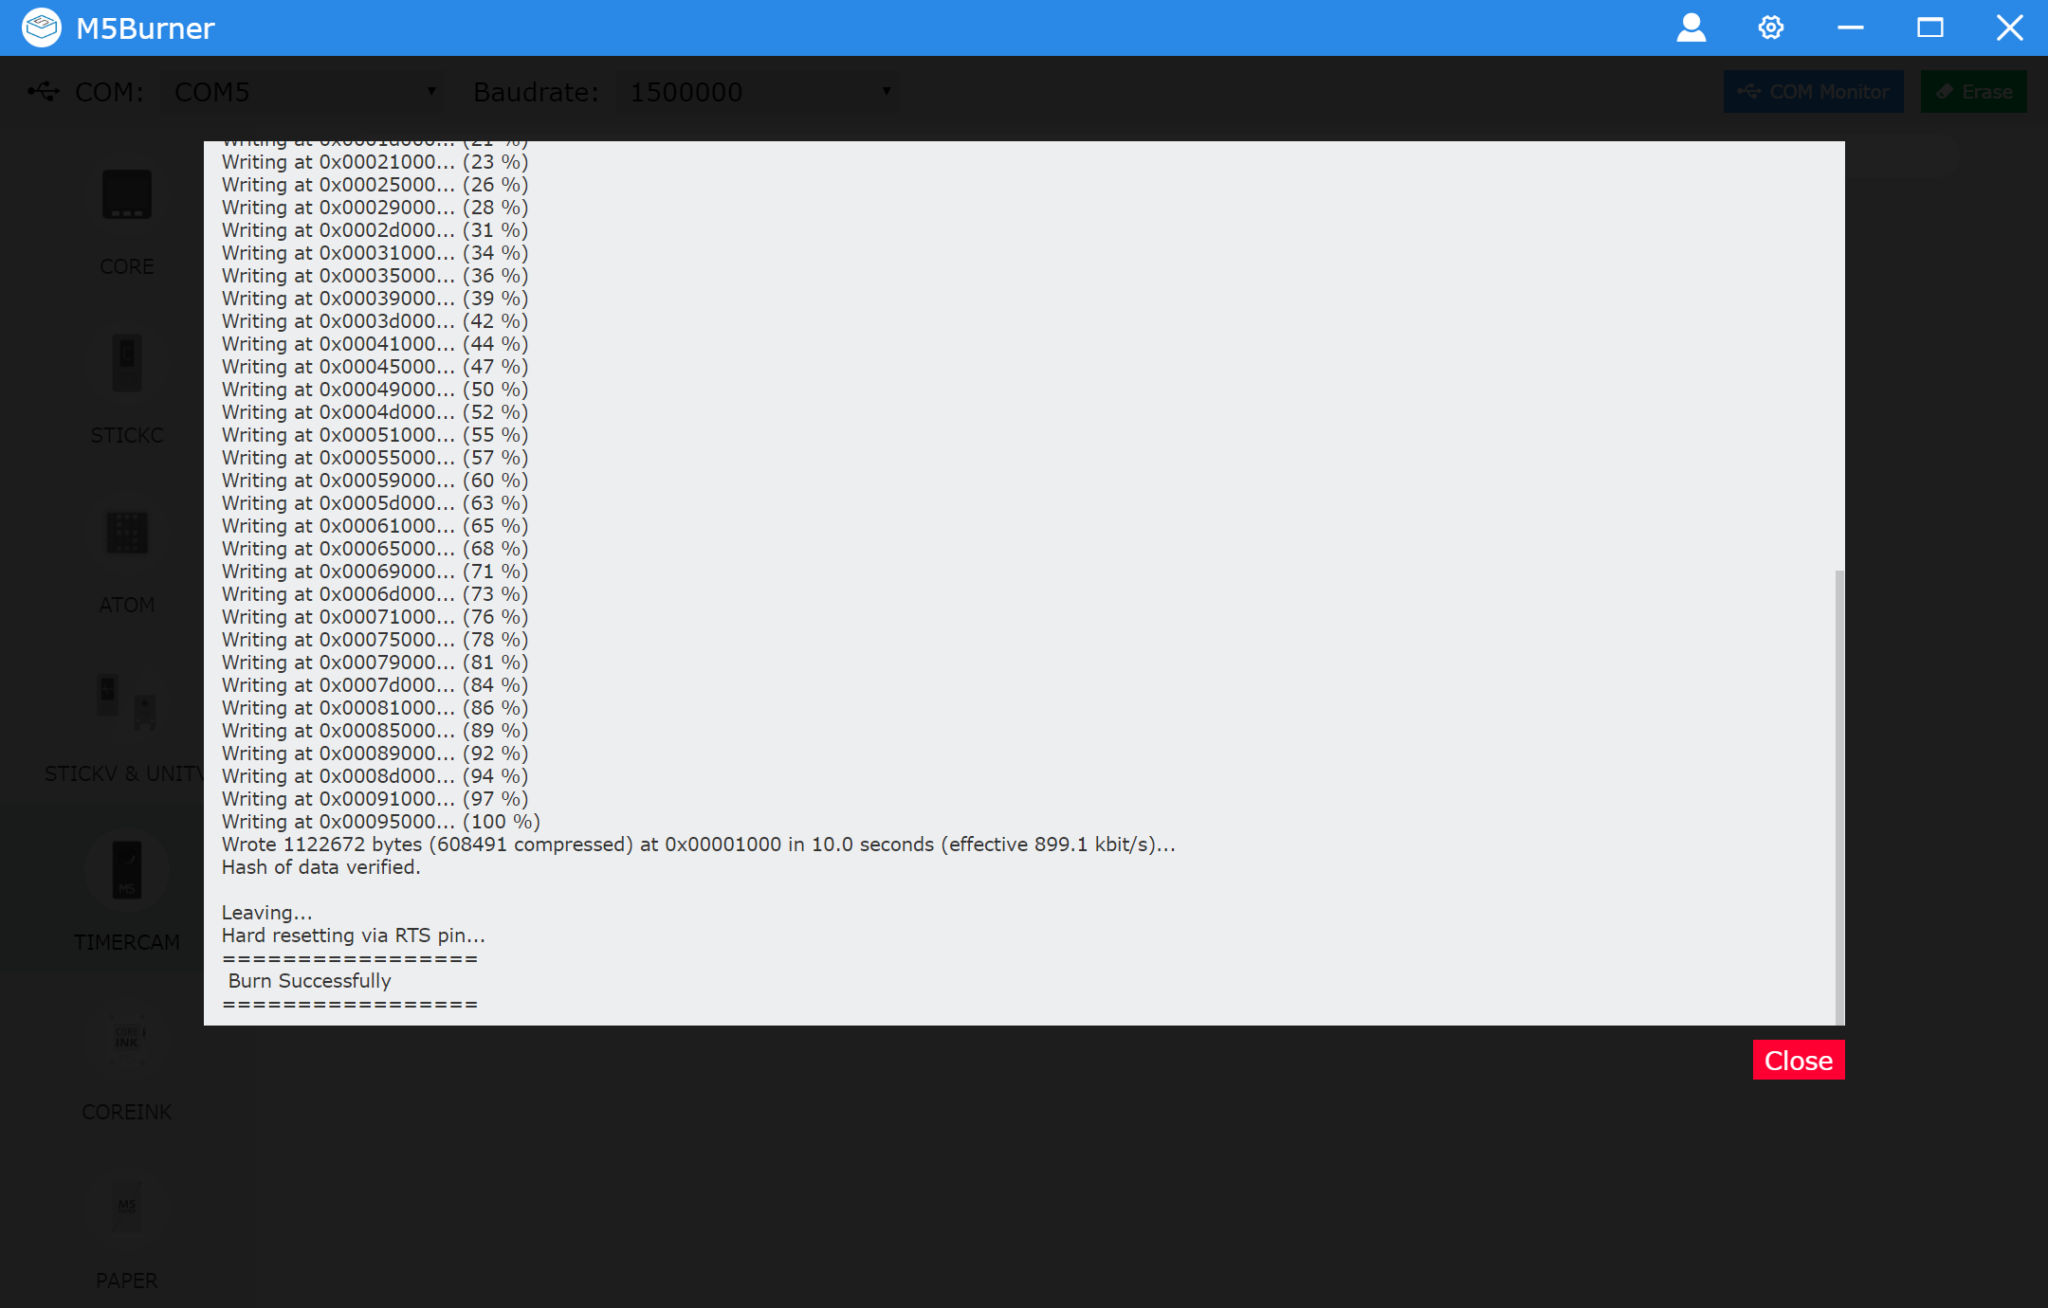Select the STICKC device icon
Screen dimensions: 2048x1308
[x=127, y=362]
